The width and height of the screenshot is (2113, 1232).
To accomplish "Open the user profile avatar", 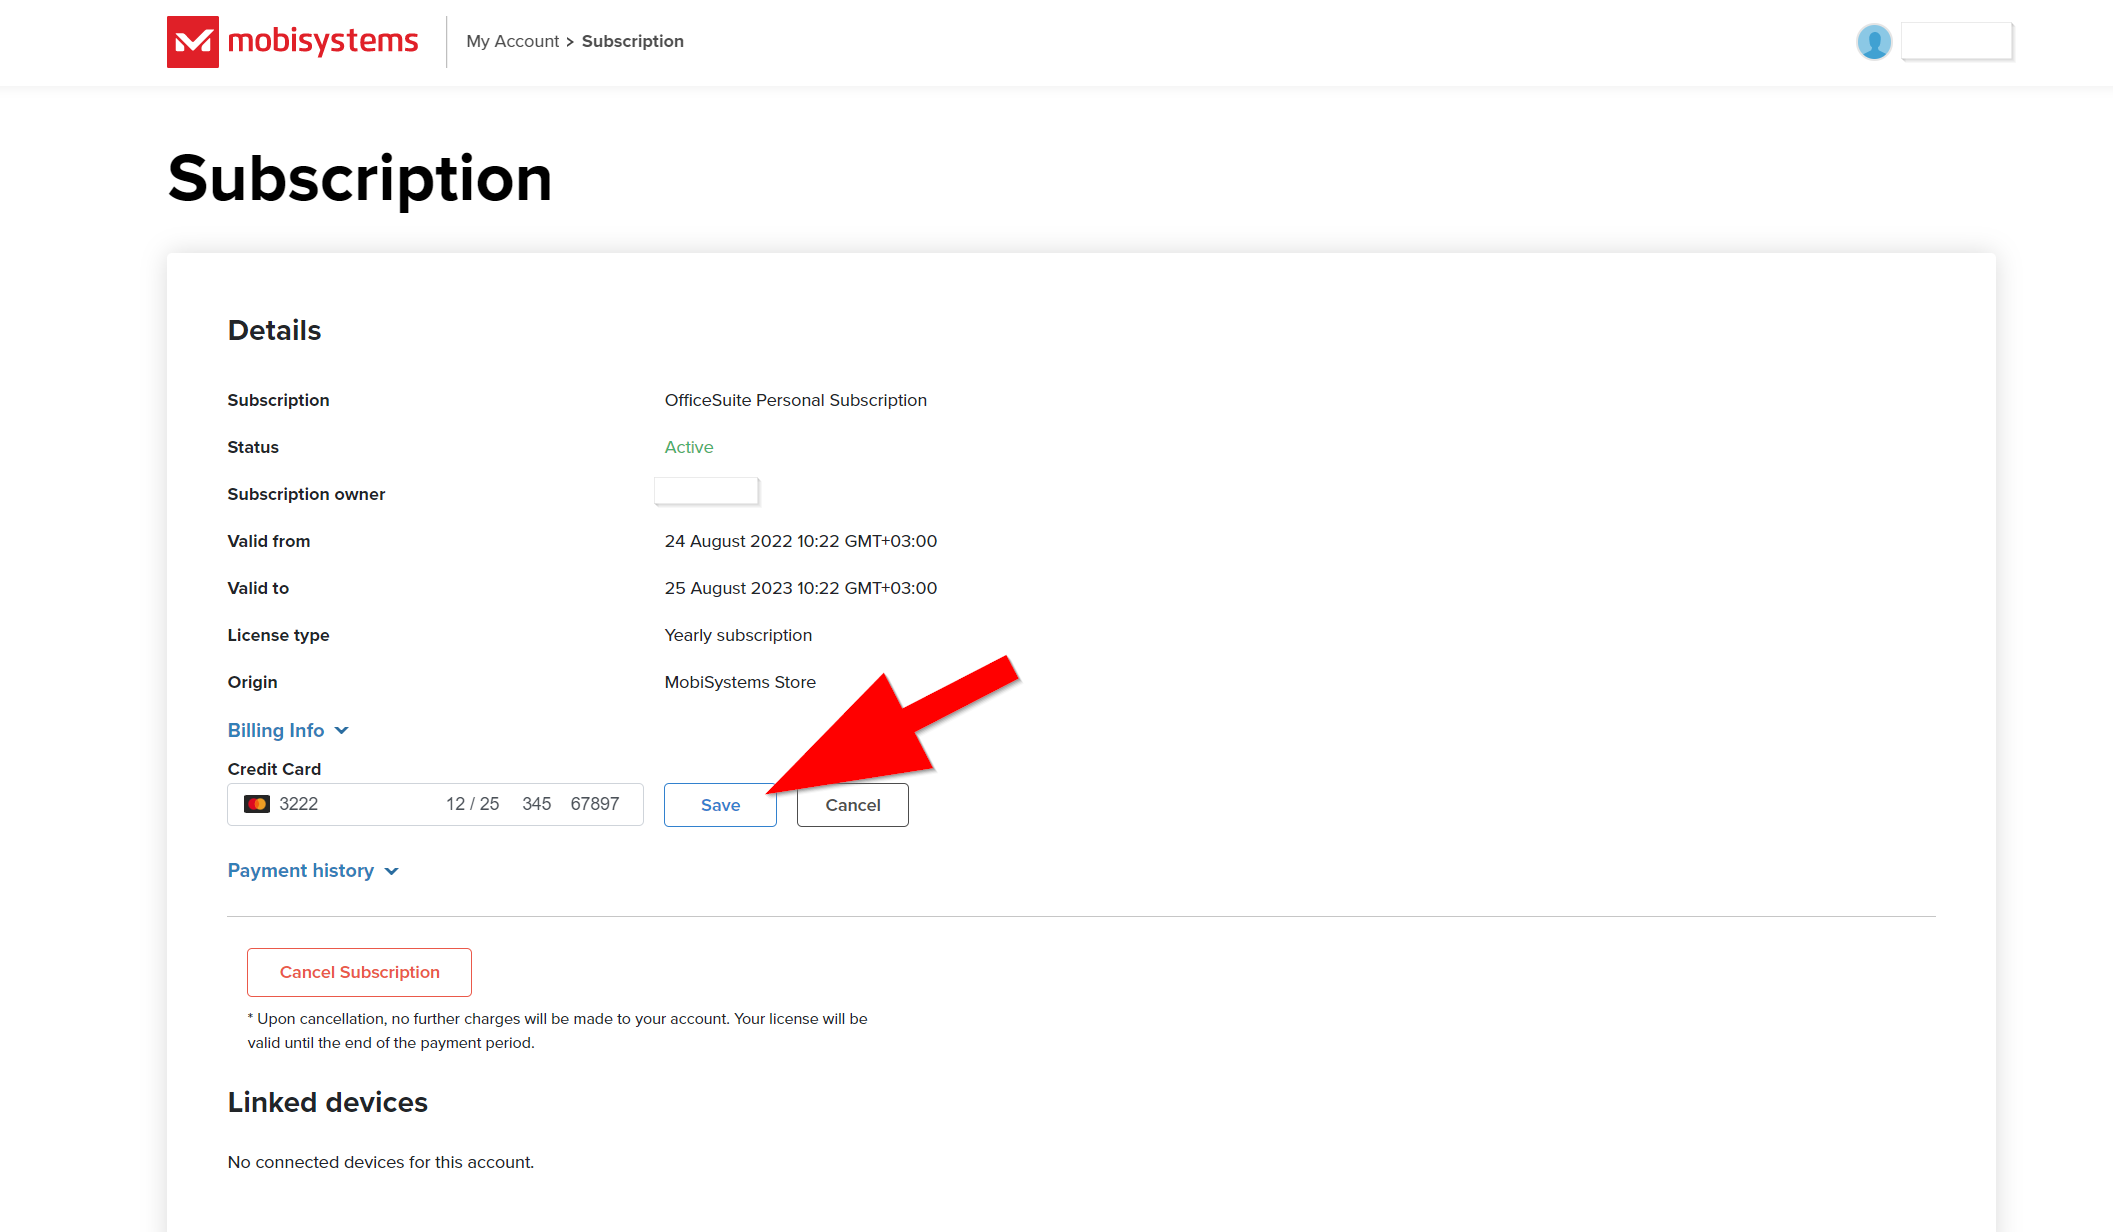I will 1873,42.
